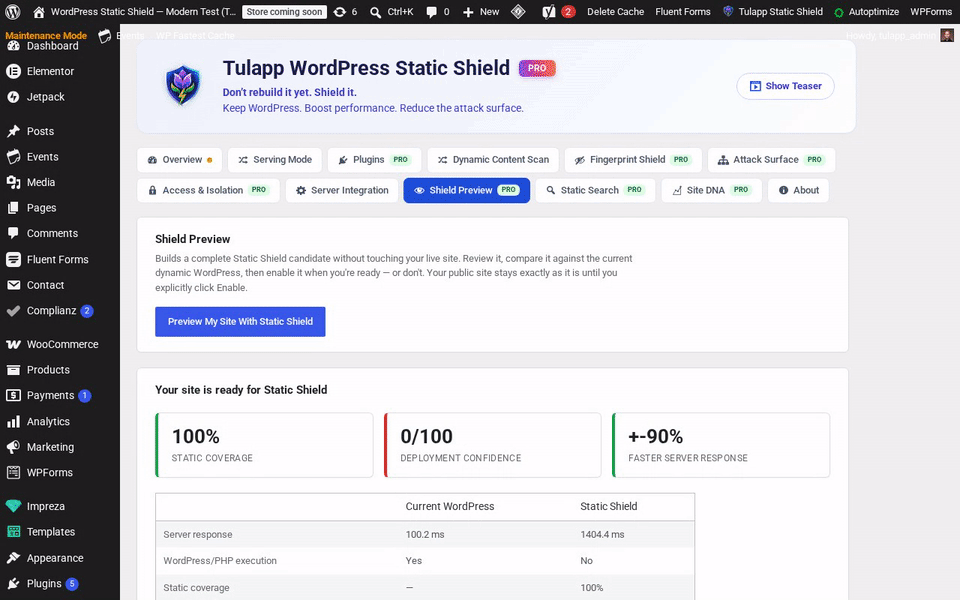This screenshot has height=600, width=960.
Task: Switch to the Plugins PRO tab
Action: coord(374,160)
